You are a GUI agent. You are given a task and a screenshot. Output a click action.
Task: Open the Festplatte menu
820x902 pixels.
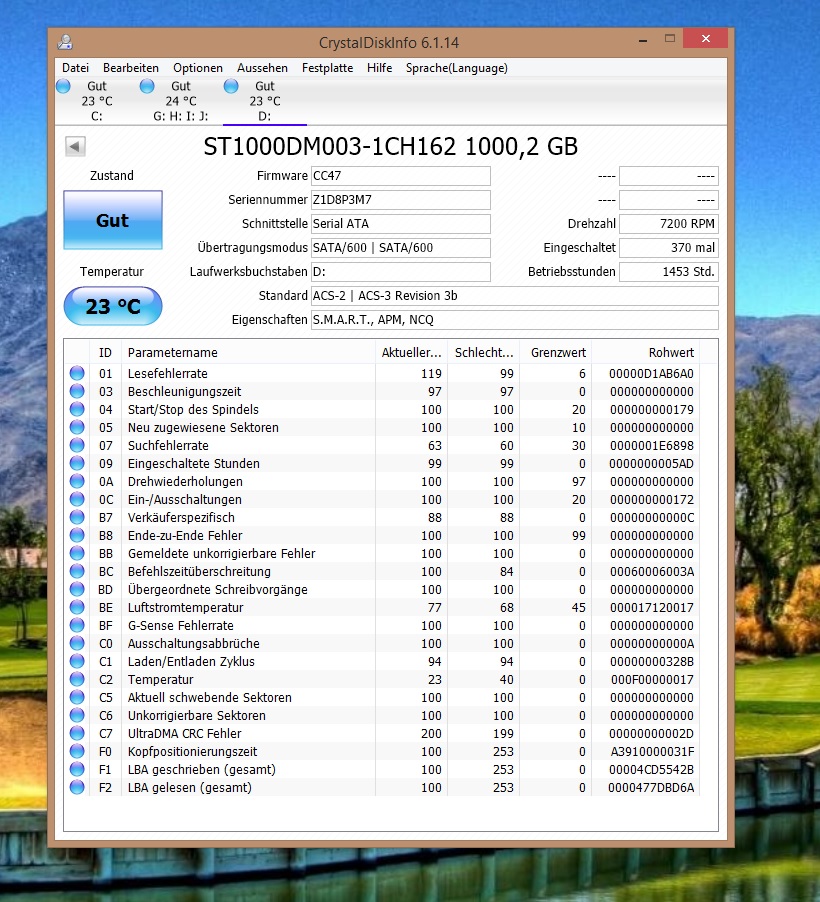coord(327,68)
